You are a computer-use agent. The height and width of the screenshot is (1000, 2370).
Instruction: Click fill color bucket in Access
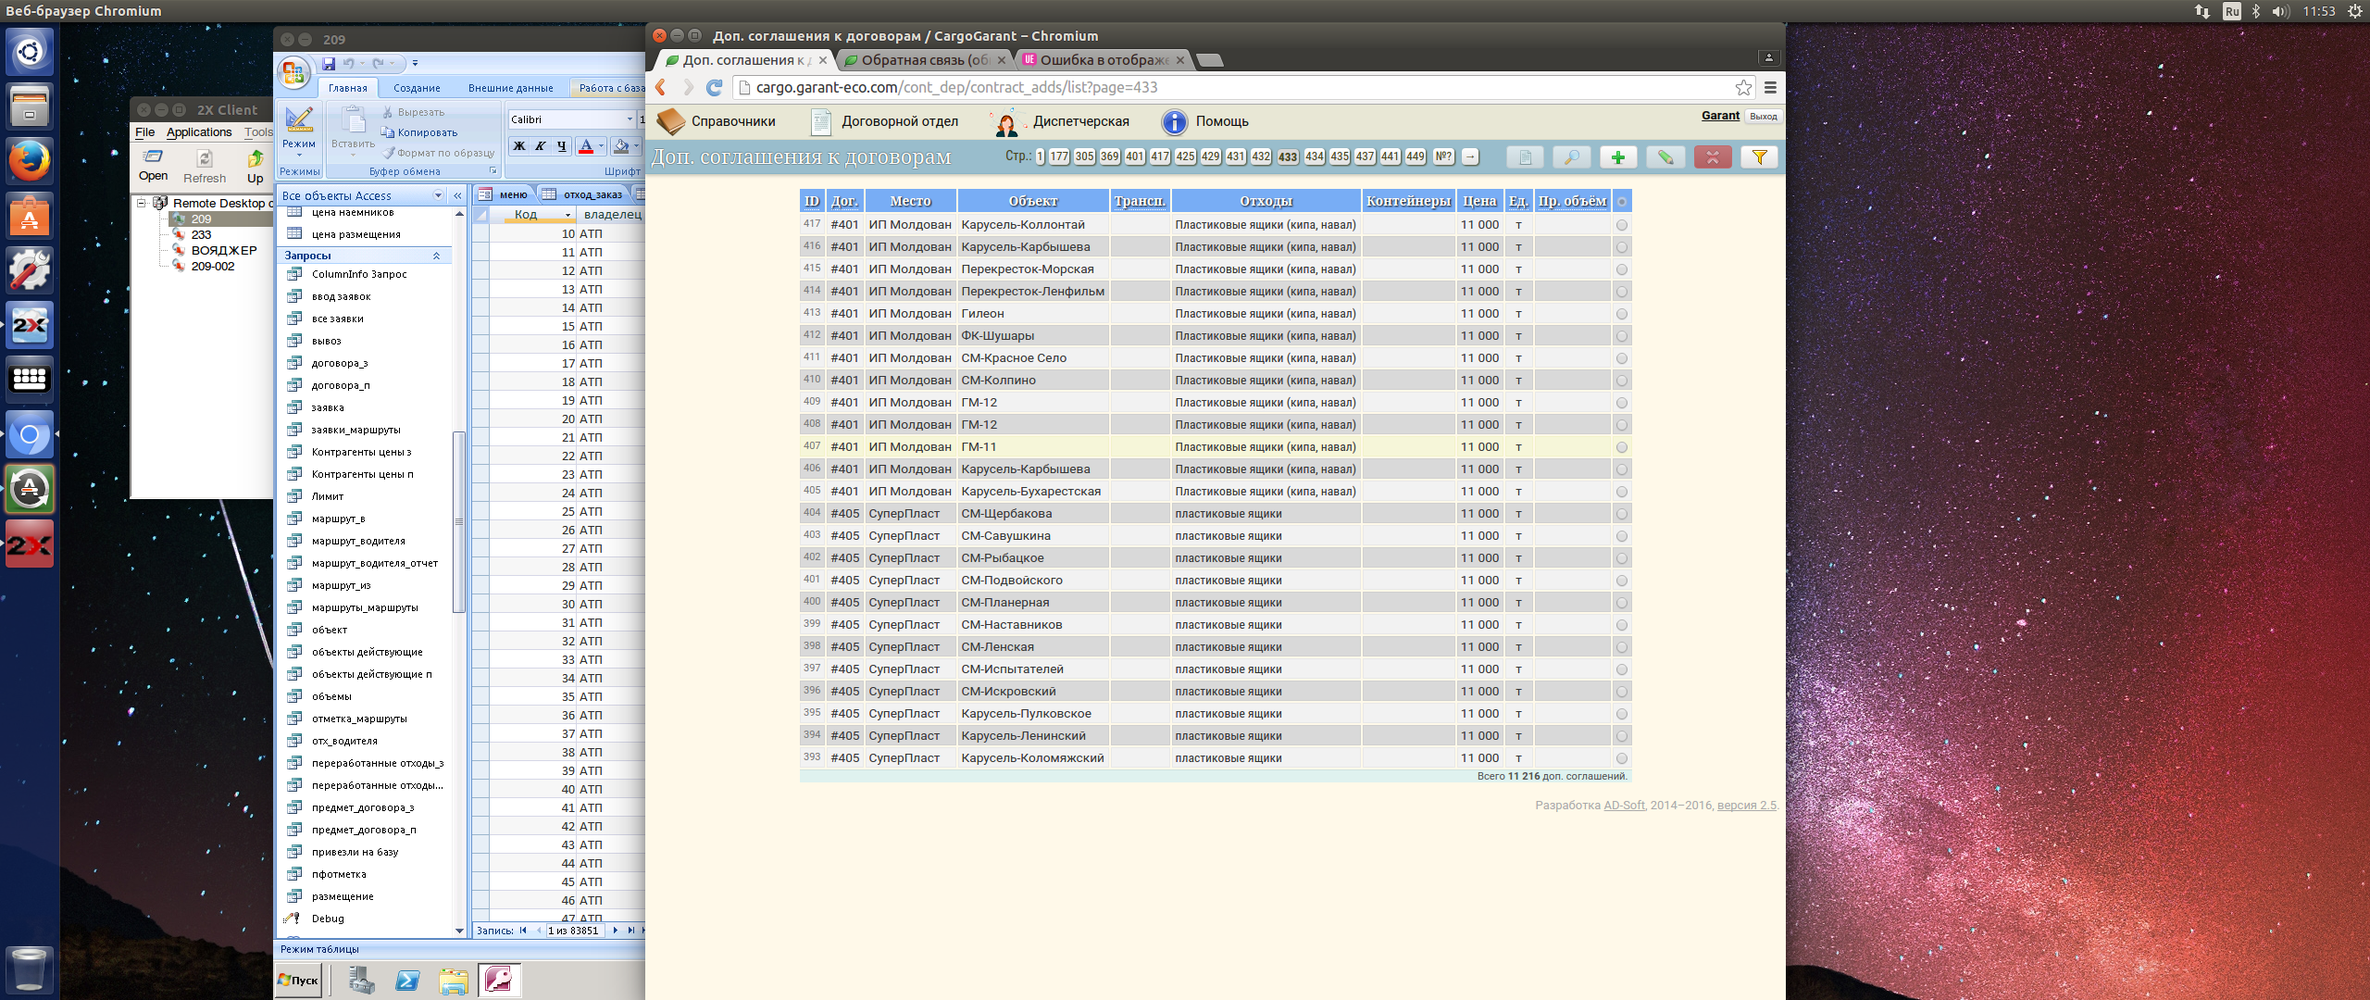[x=621, y=146]
